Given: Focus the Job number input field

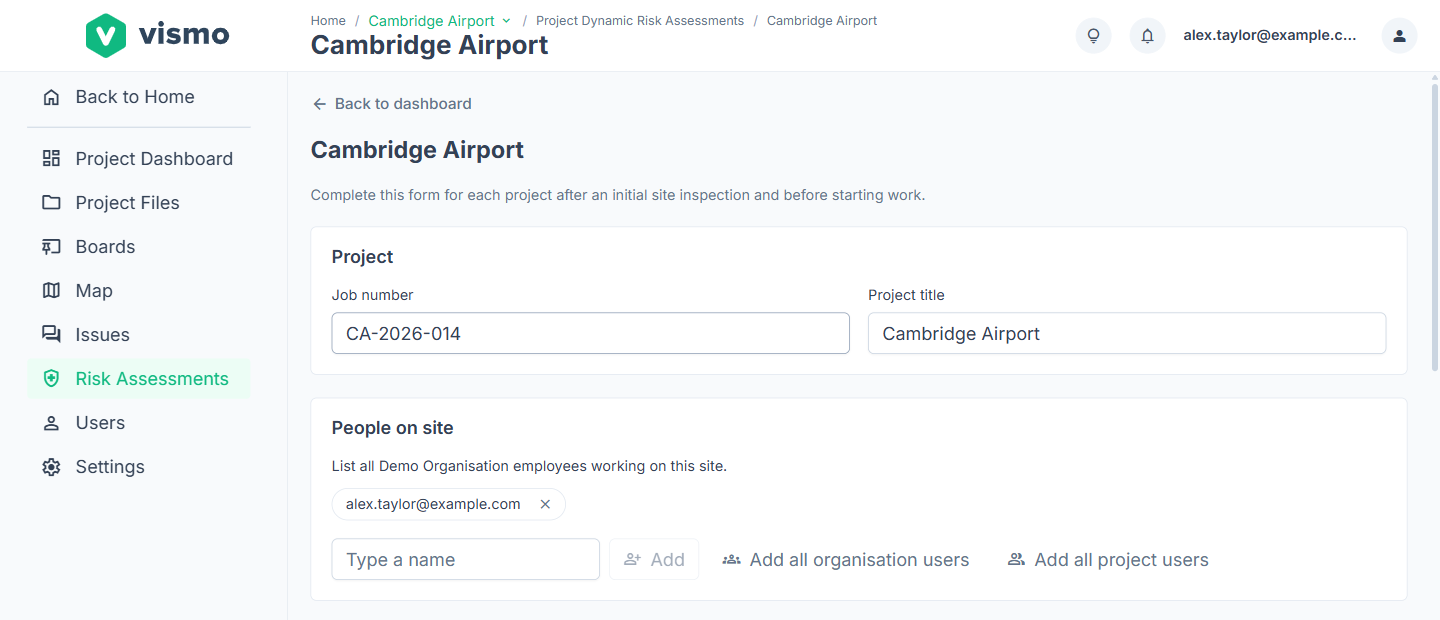Looking at the screenshot, I should click(590, 334).
